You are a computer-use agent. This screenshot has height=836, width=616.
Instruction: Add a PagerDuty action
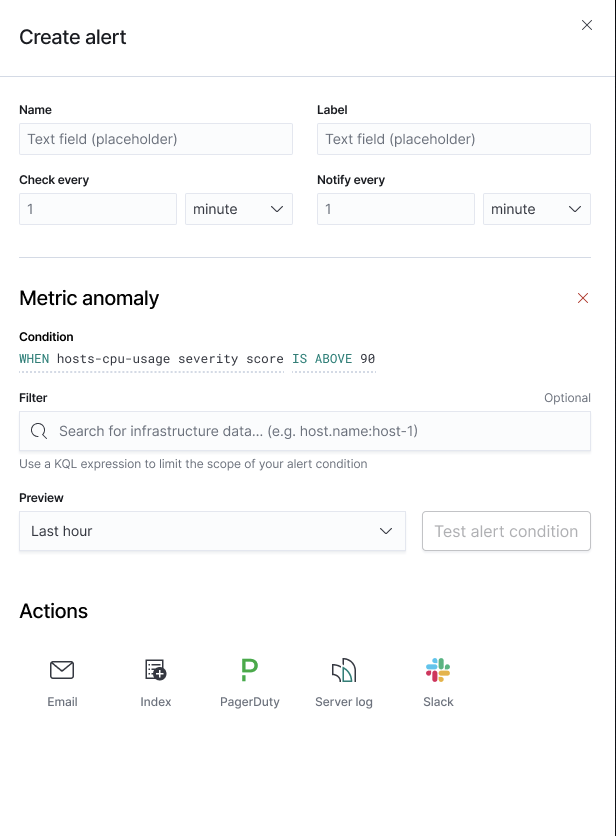(249, 670)
